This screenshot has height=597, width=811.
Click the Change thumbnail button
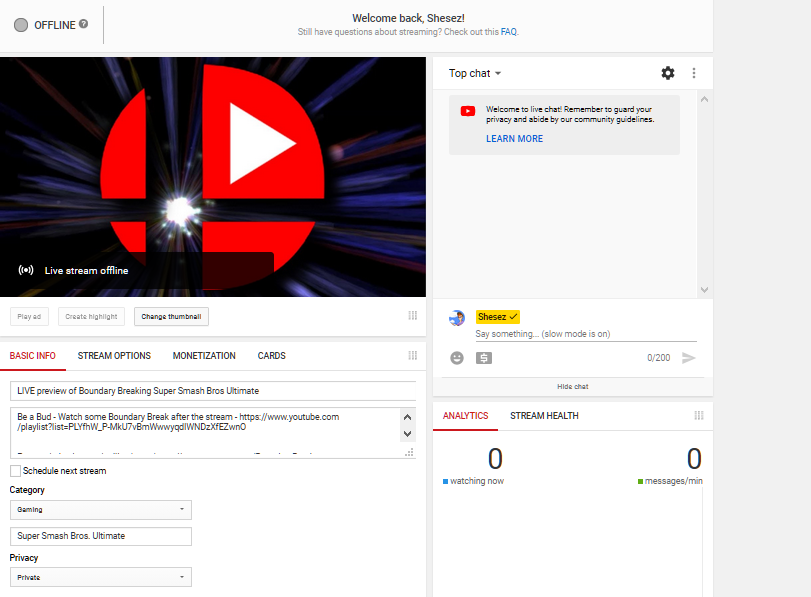(171, 317)
